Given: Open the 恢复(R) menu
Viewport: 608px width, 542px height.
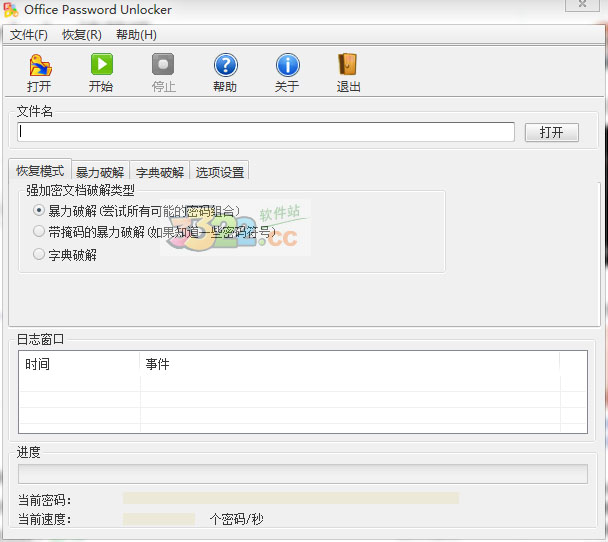Looking at the screenshot, I should tap(82, 35).
